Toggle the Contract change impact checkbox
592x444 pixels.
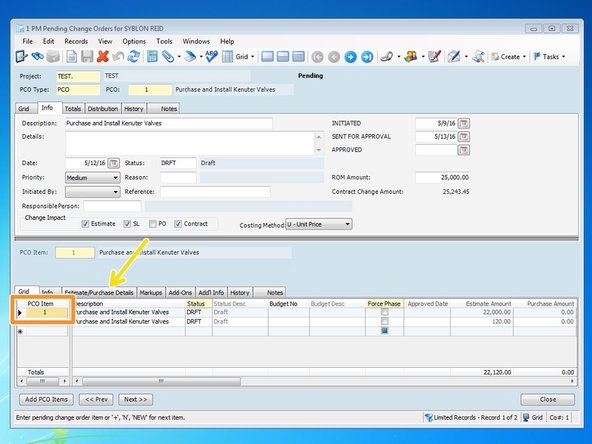[178, 224]
